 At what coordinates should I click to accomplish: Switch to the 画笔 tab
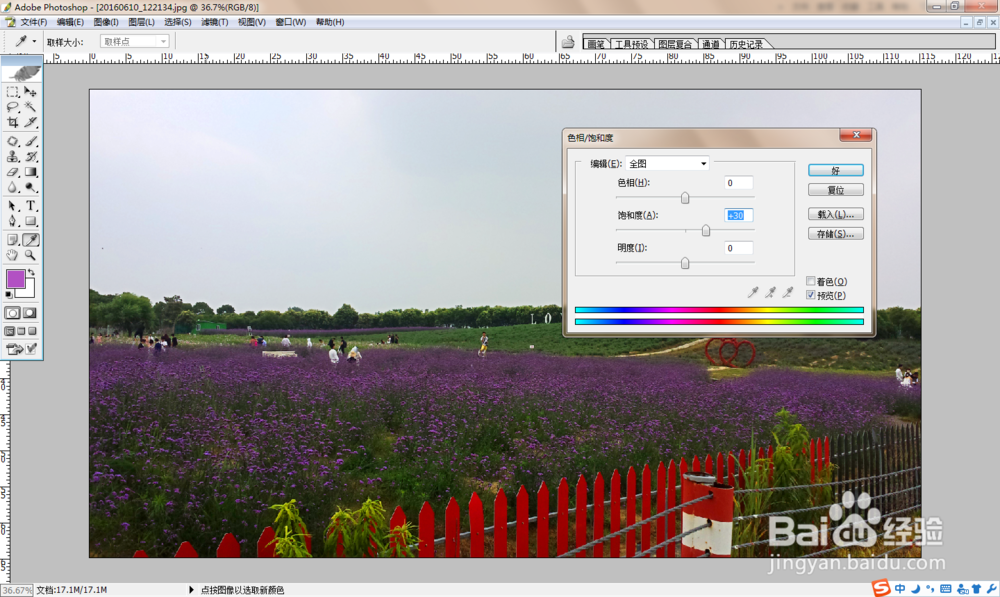coord(596,44)
